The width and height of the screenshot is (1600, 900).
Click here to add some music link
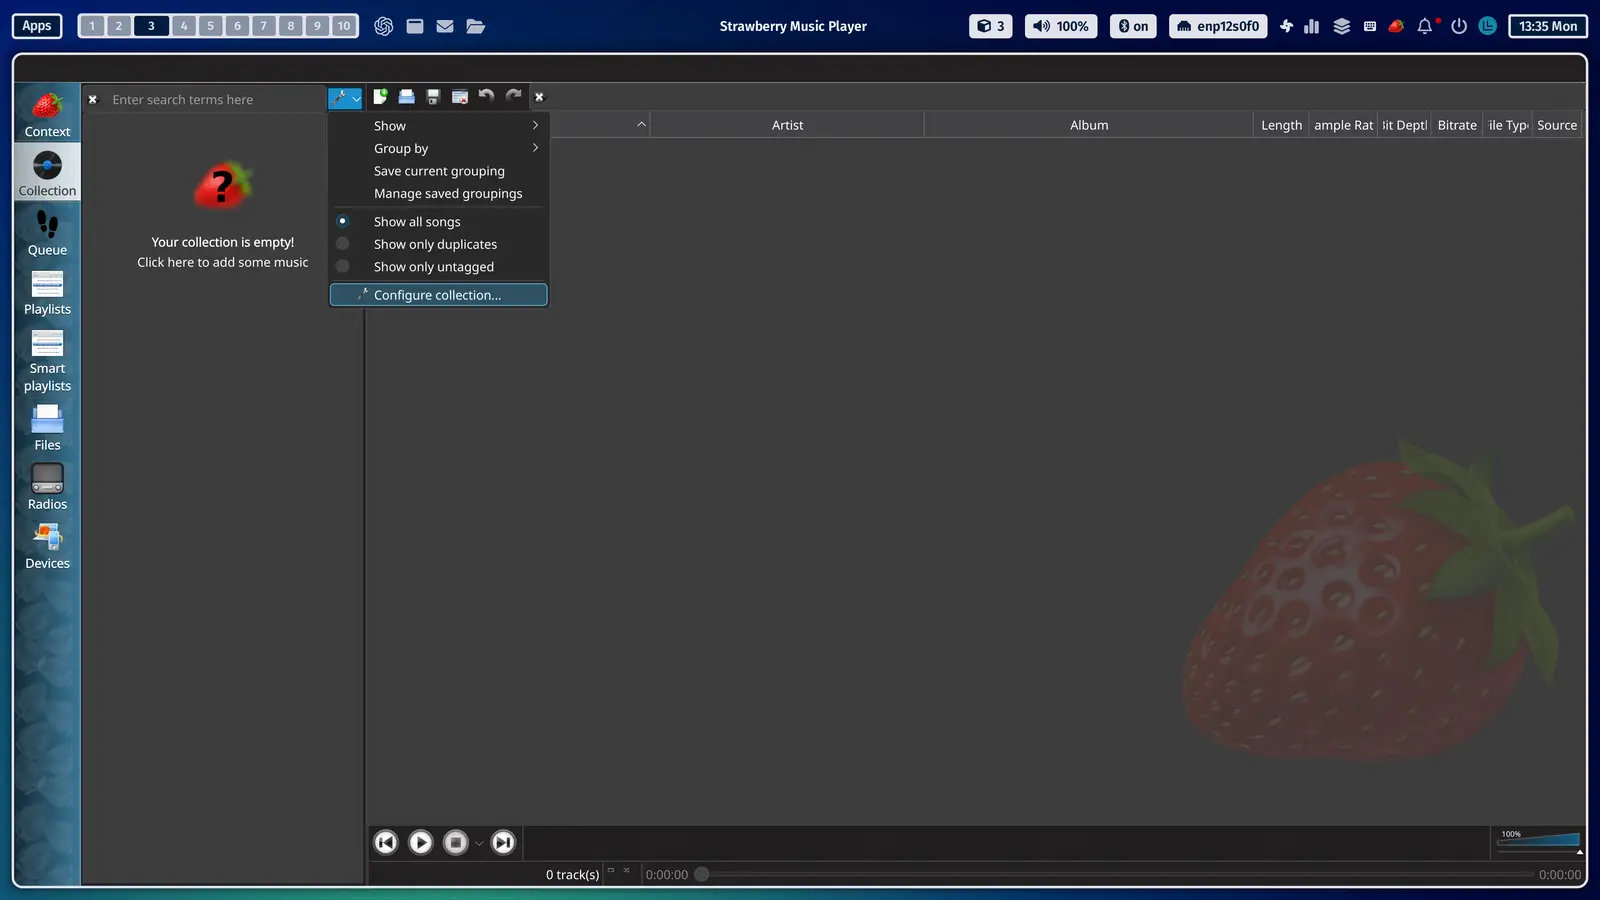[223, 262]
